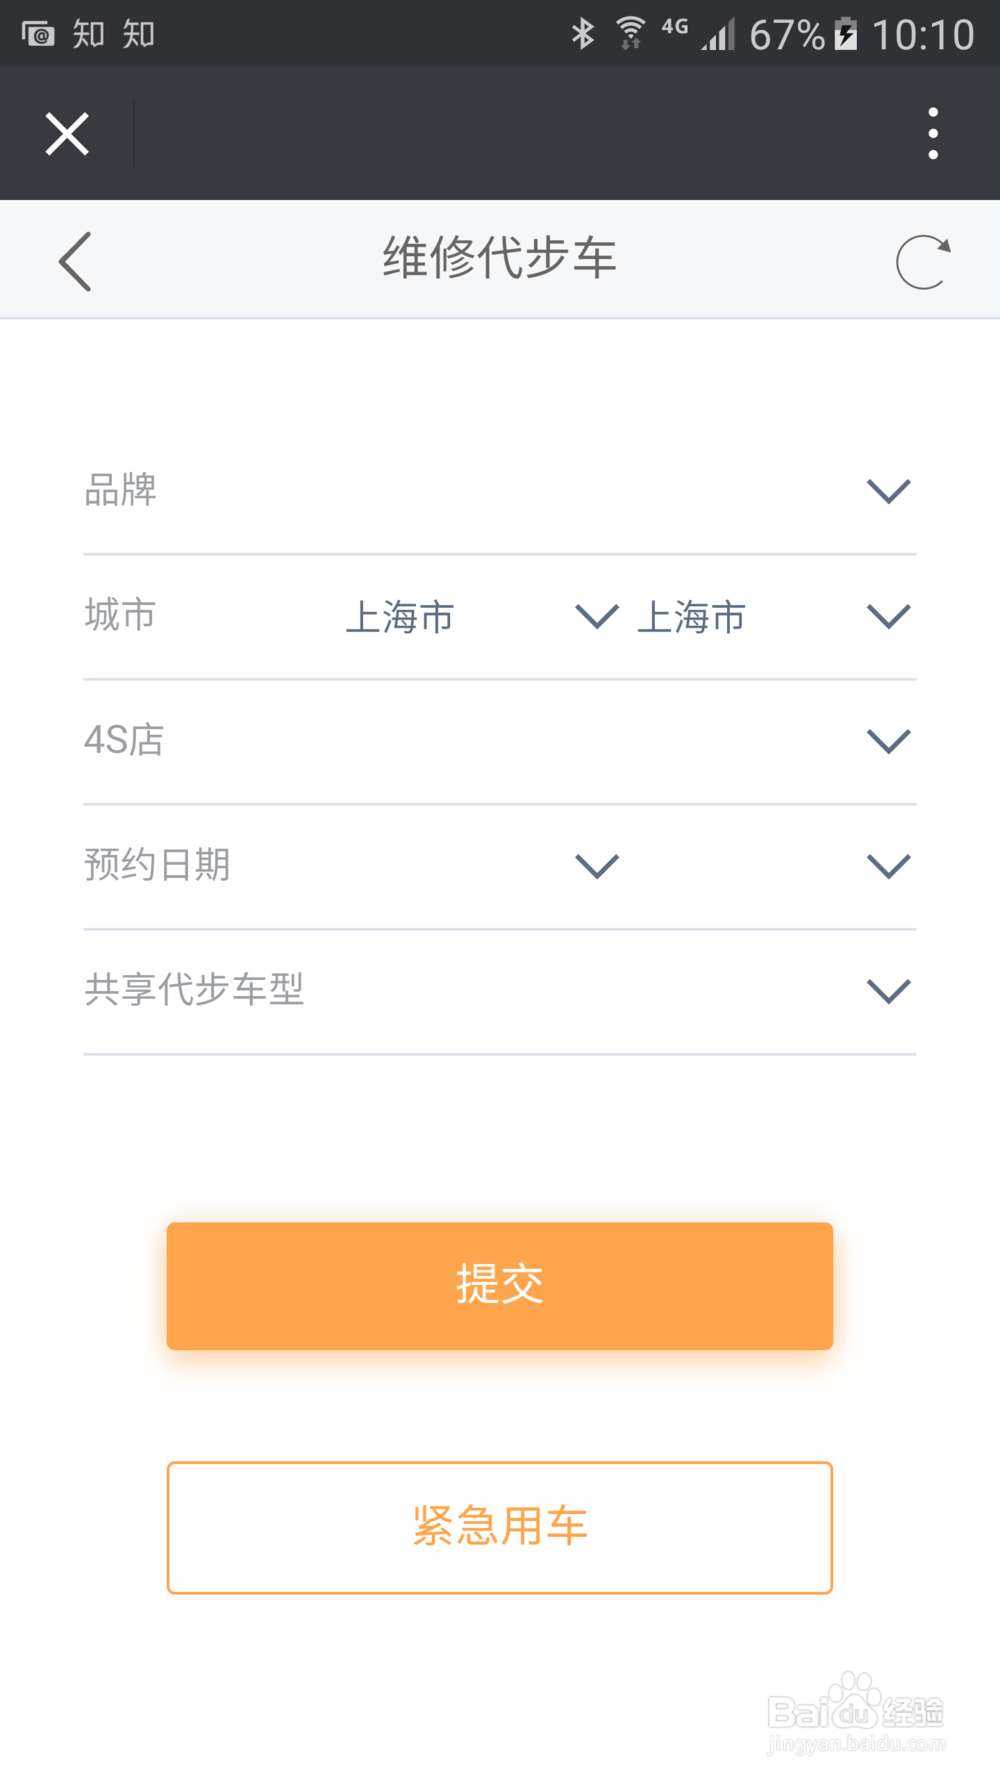Tap the screenshot notification icon
The width and height of the screenshot is (1000, 1778).
point(38,35)
